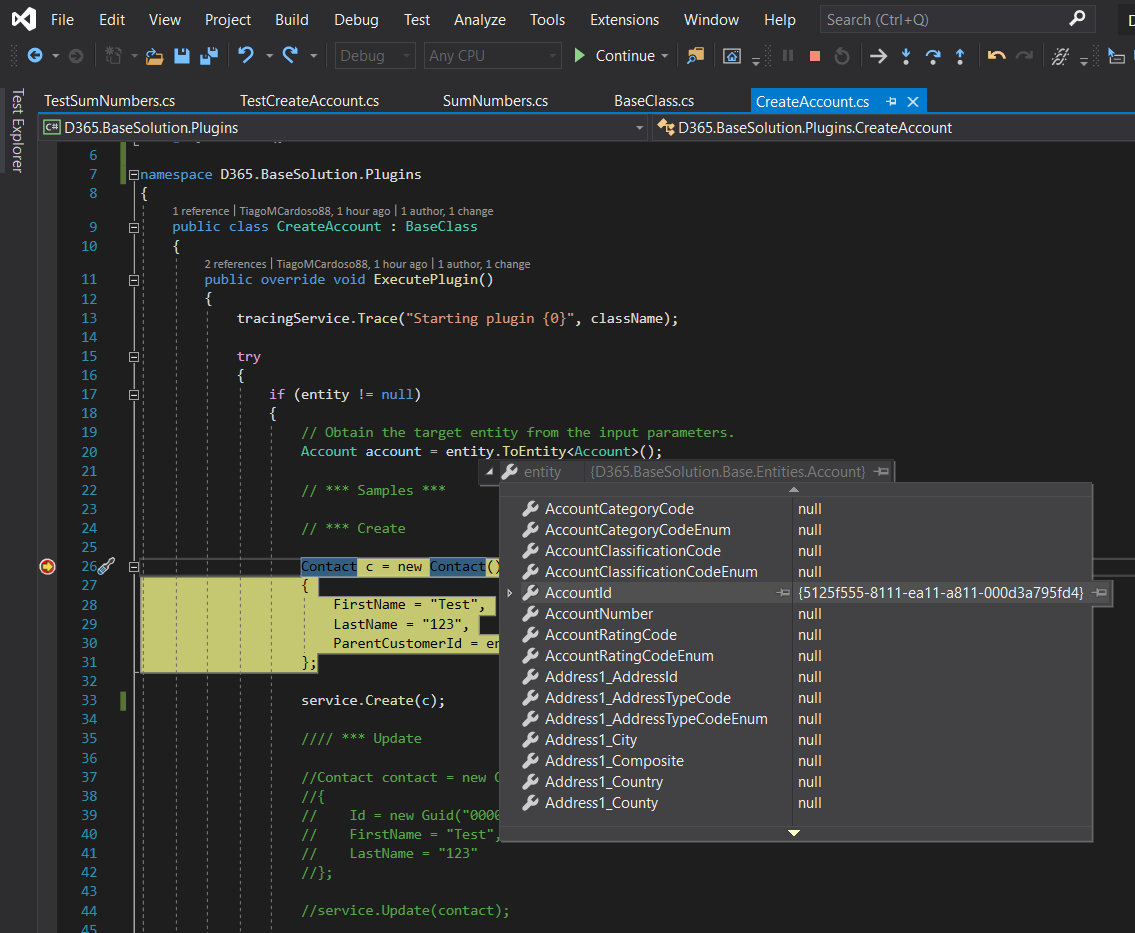Toggle the breakpoint on line 26
Viewport: 1135px width, 933px height.
click(47, 567)
